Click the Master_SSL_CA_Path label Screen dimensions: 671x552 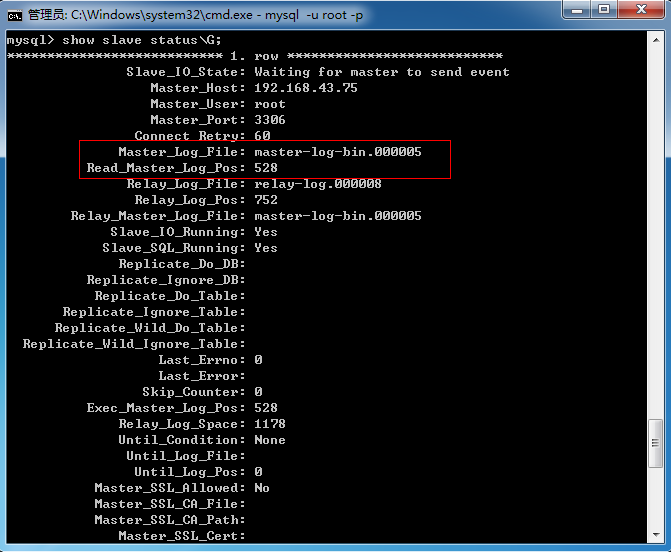click(170, 520)
